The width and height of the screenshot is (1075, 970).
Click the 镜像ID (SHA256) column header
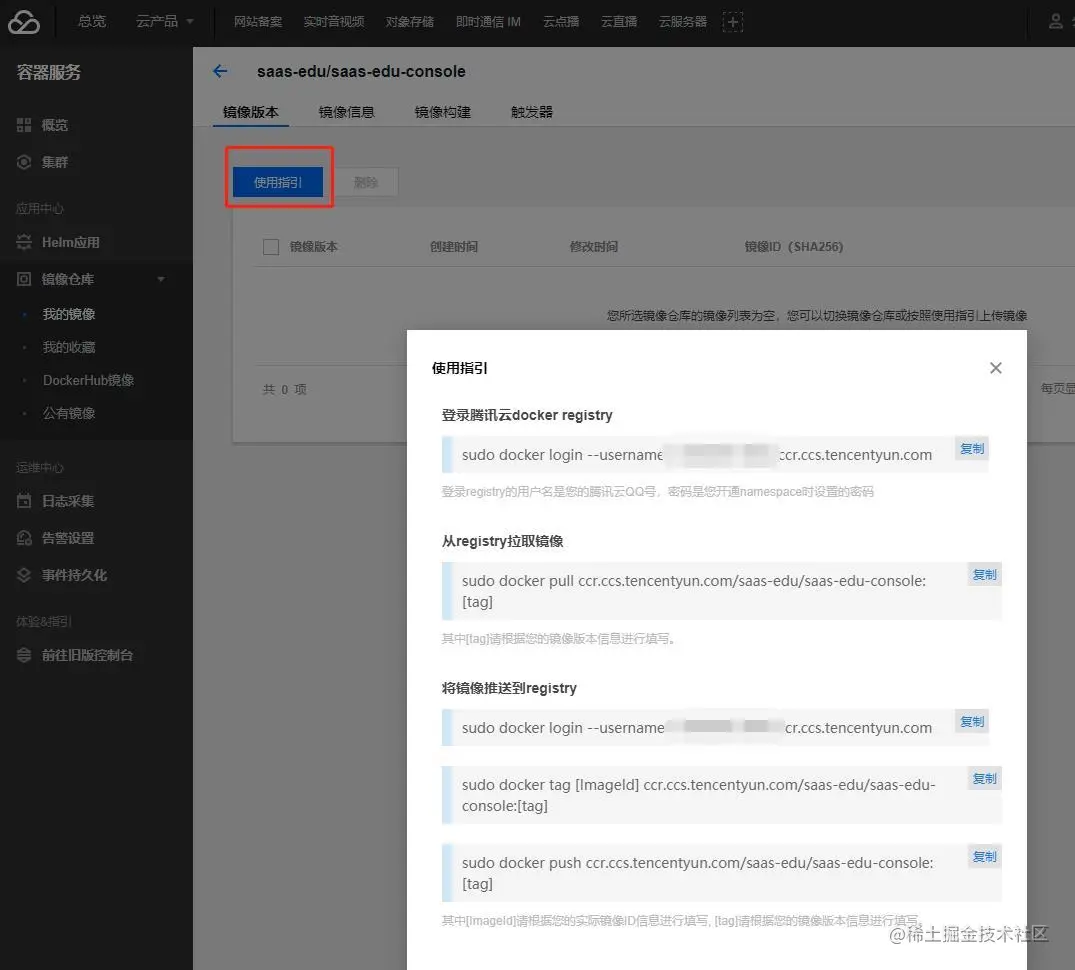click(794, 247)
